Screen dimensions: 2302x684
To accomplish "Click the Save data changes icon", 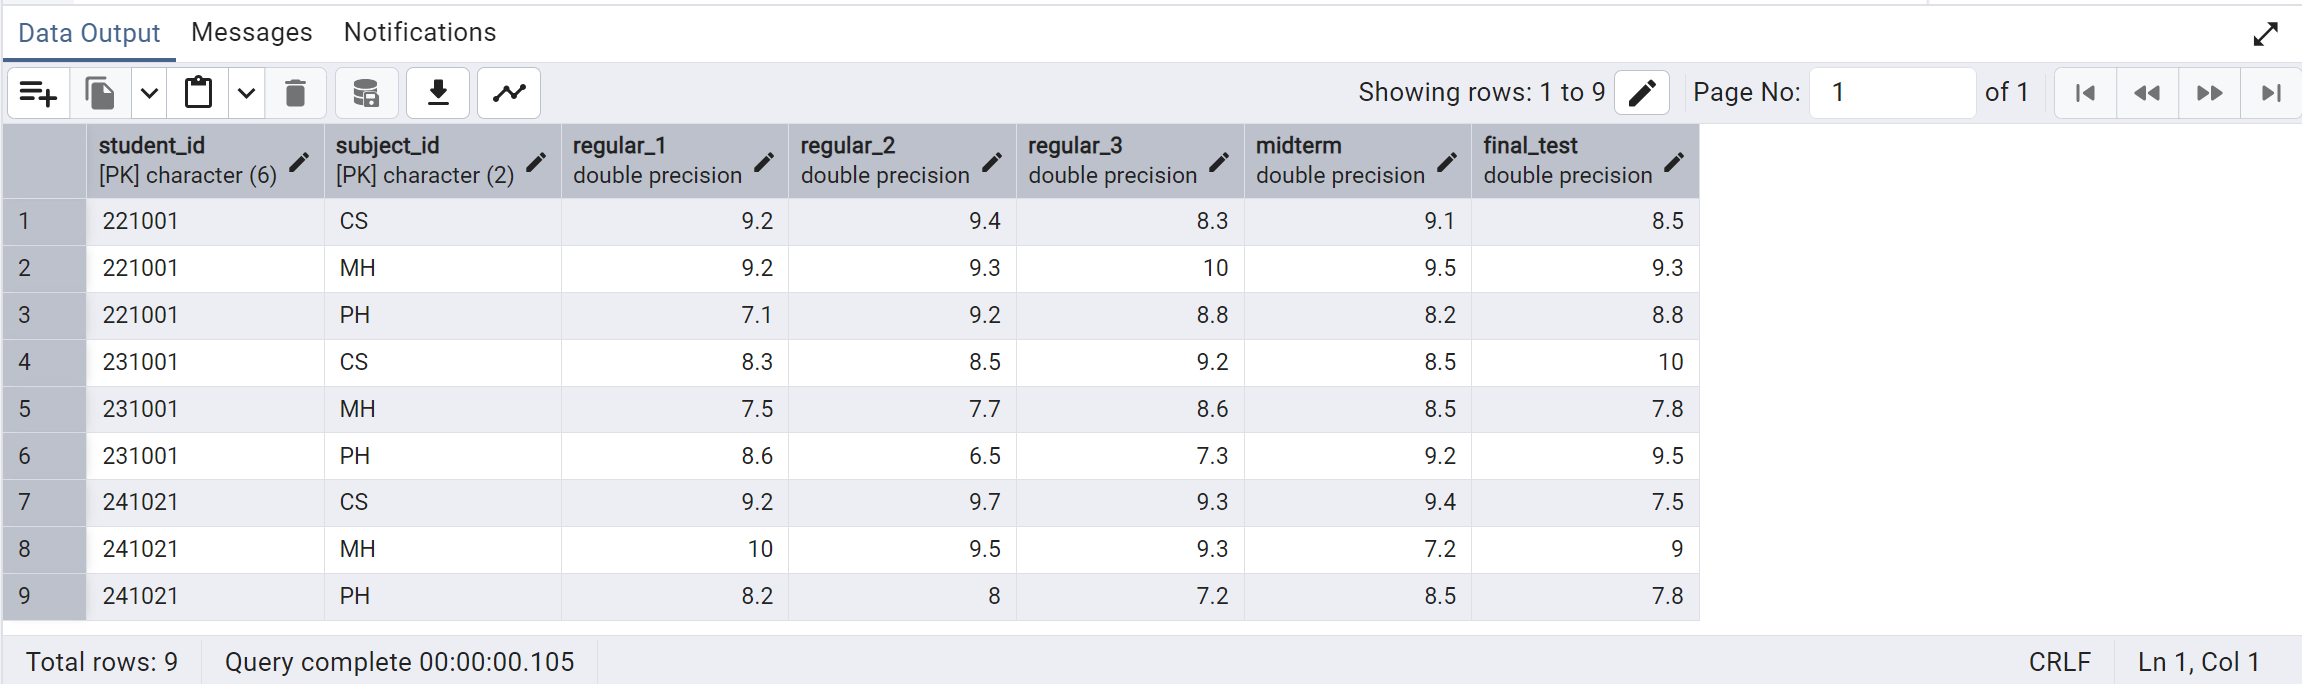I will 366,94.
